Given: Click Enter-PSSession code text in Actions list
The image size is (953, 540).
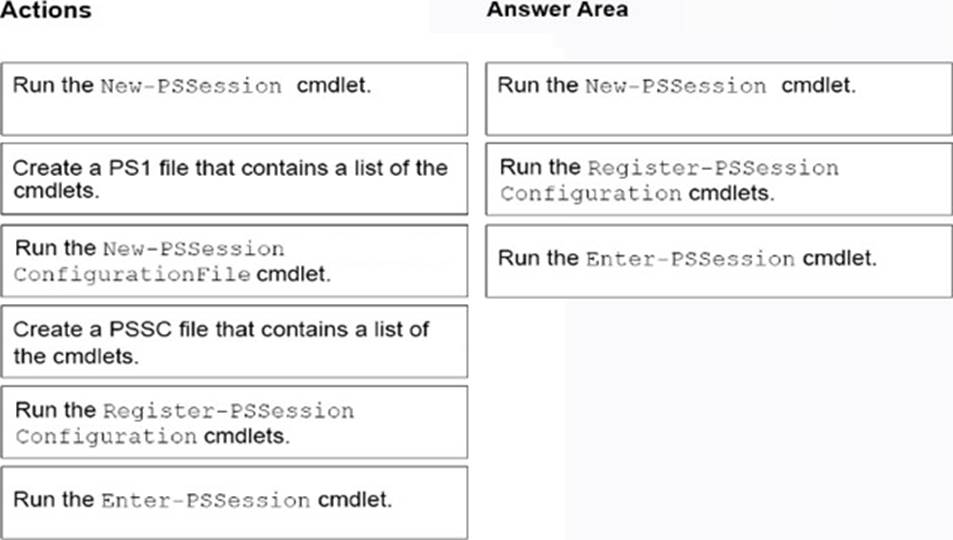Looking at the screenshot, I should click(205, 500).
